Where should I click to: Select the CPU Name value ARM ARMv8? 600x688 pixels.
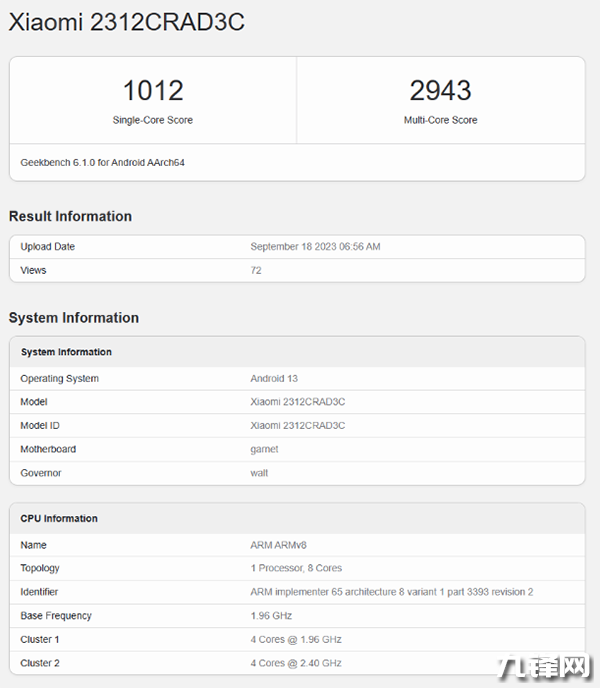[278, 545]
